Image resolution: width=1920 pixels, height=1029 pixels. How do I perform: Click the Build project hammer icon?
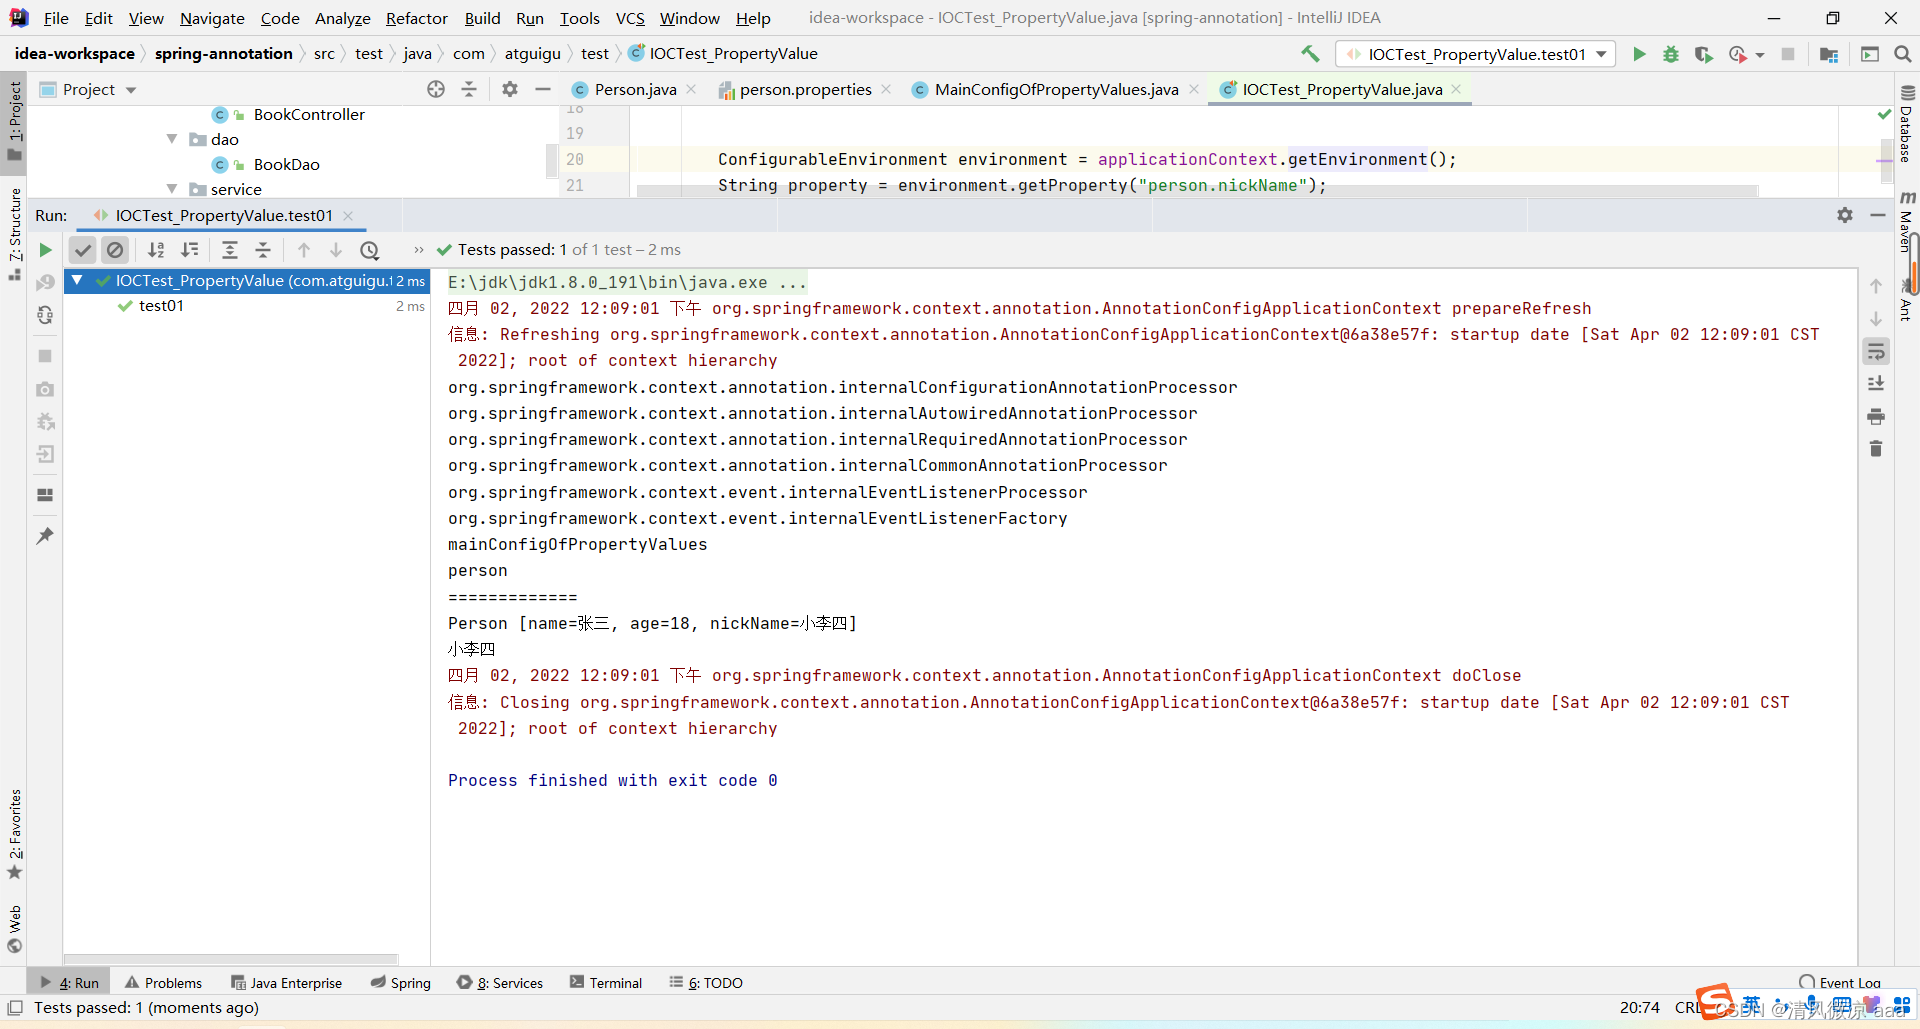click(1310, 54)
